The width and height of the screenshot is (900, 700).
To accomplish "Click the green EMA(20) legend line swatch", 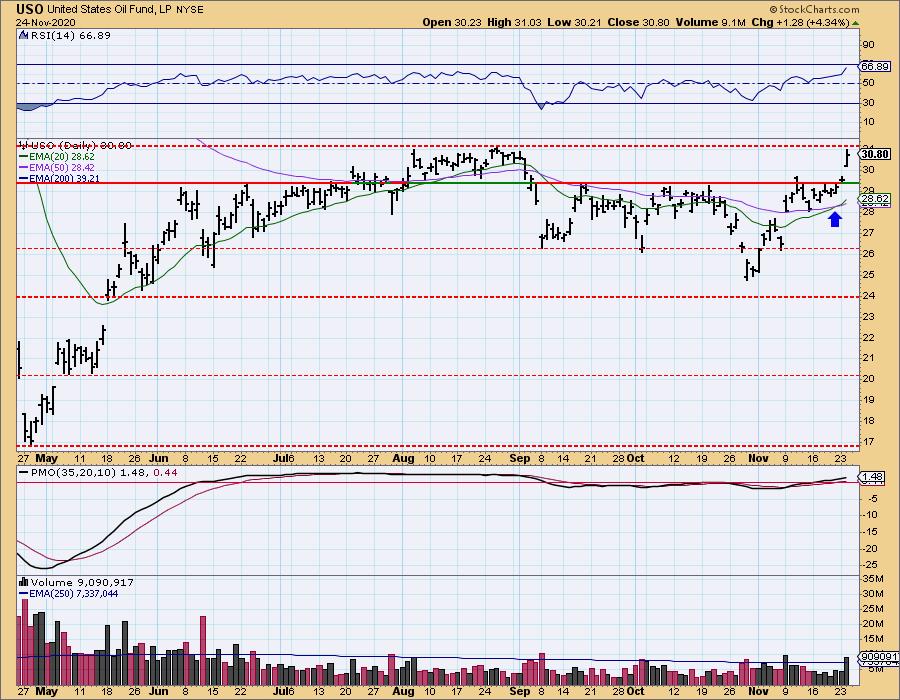I will (x=23, y=157).
